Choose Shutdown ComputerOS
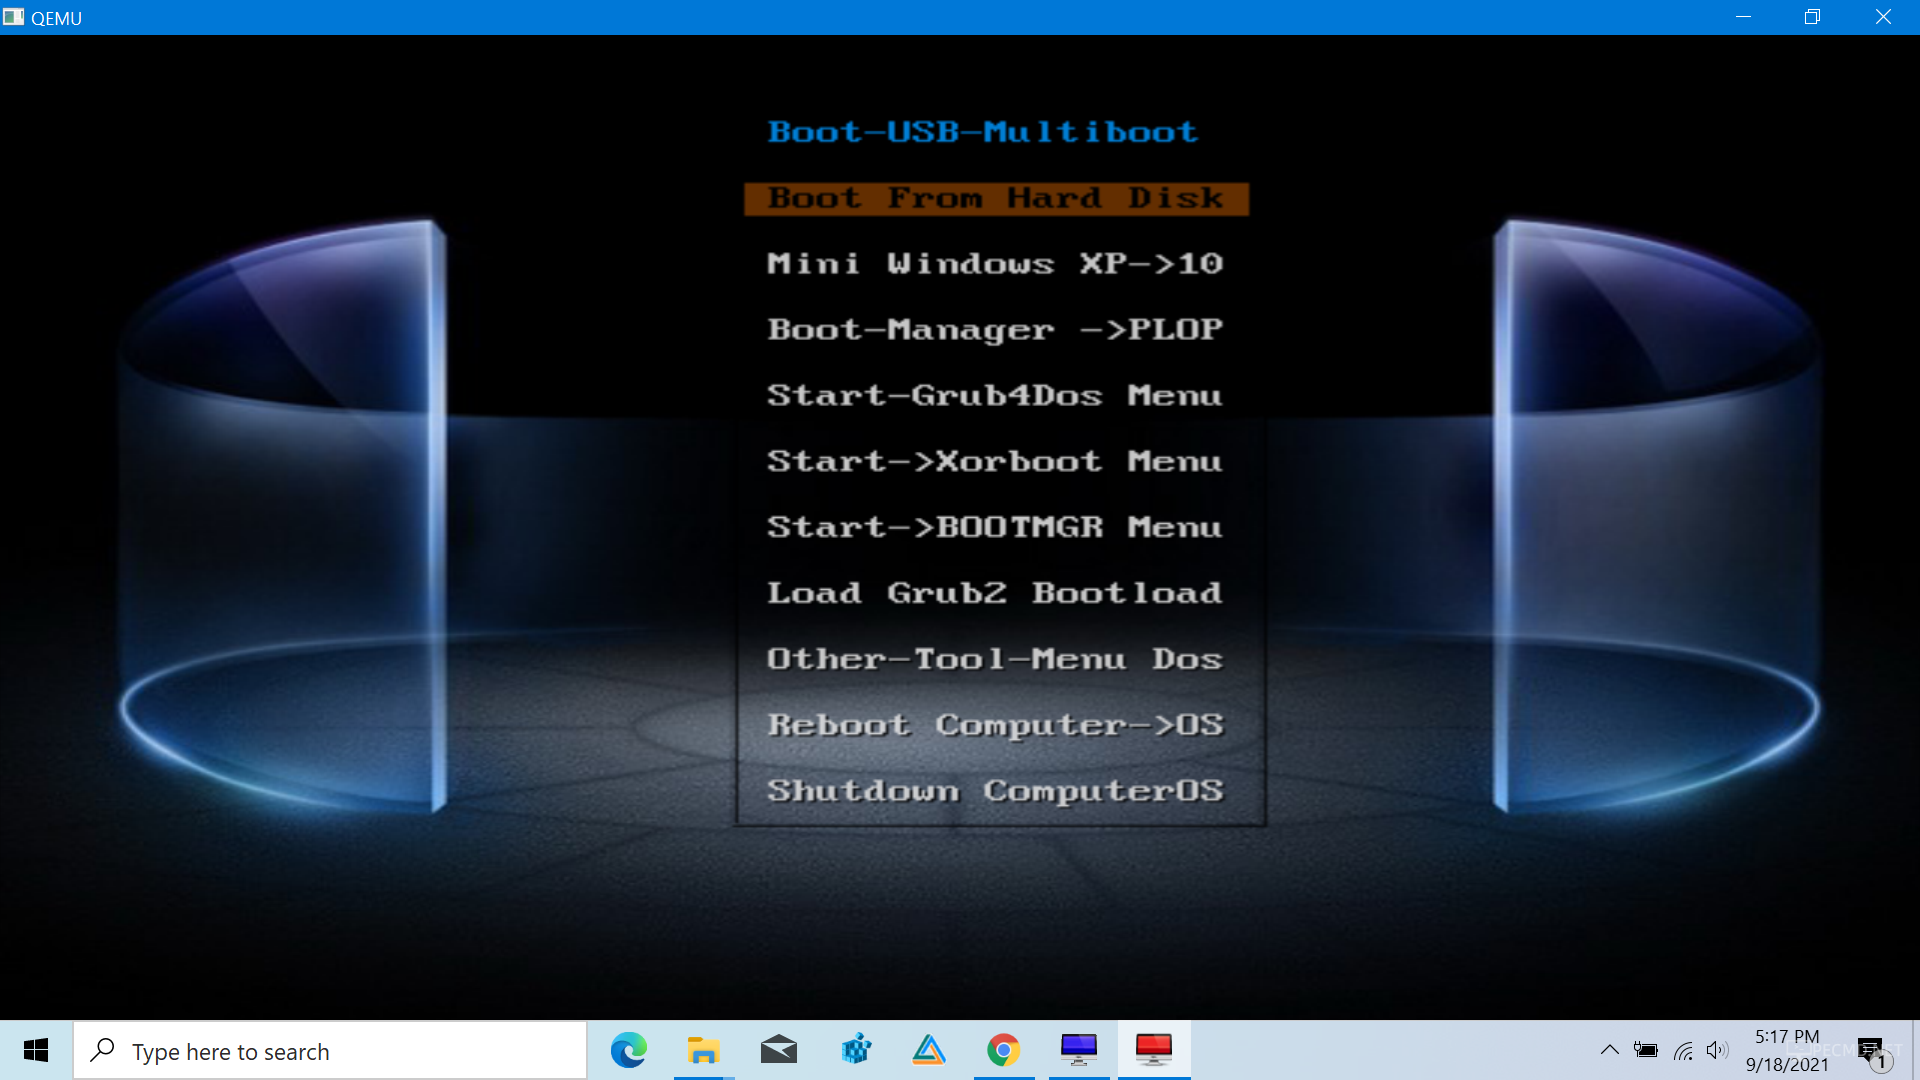1920x1080 pixels. point(996,791)
